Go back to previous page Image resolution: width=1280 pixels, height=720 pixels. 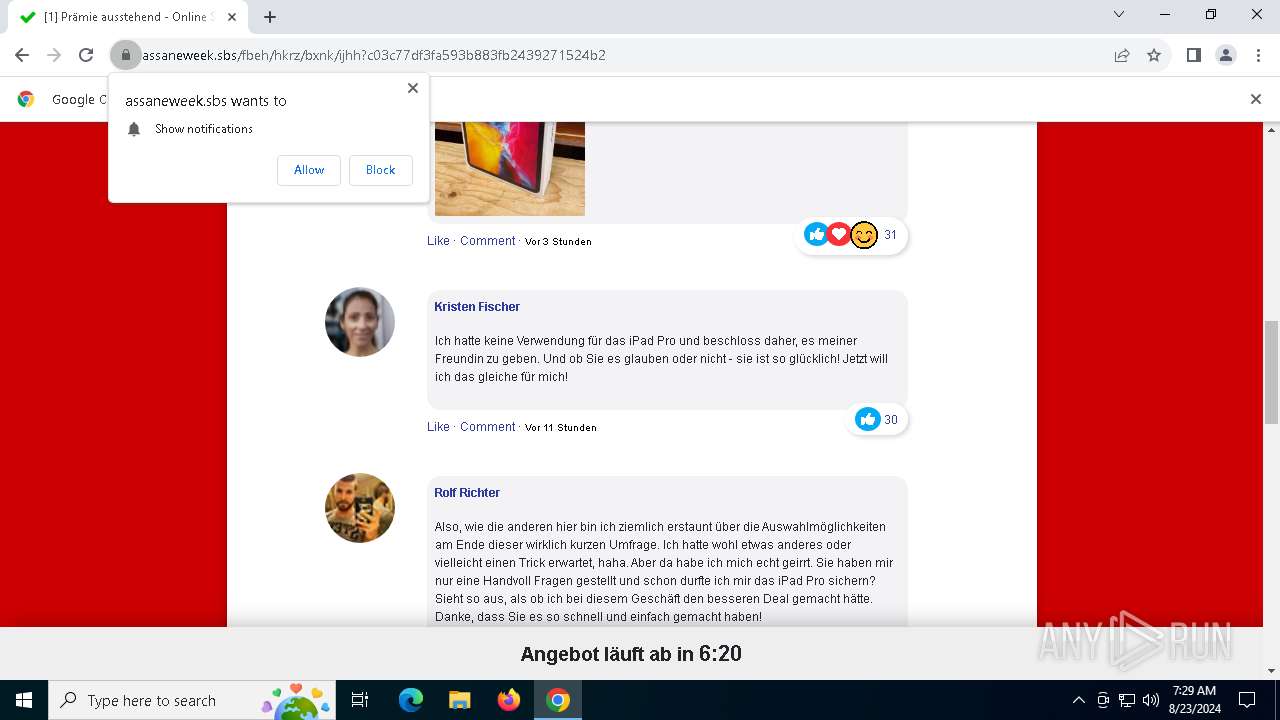click(22, 55)
